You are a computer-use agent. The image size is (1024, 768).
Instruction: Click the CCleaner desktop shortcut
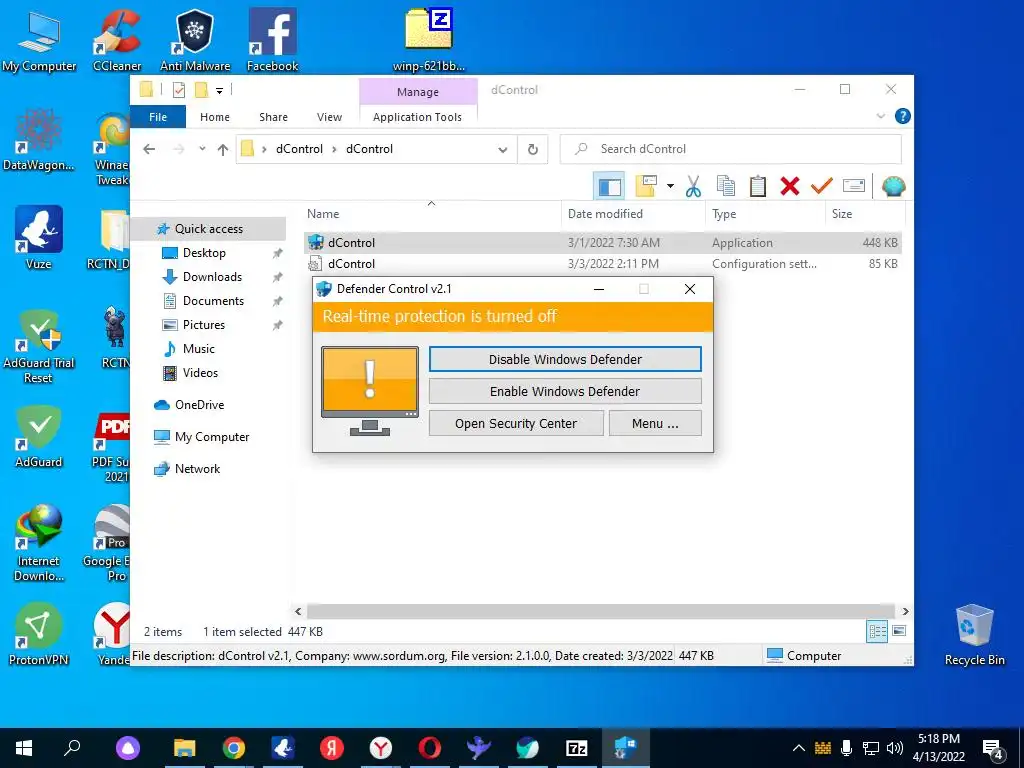click(117, 40)
